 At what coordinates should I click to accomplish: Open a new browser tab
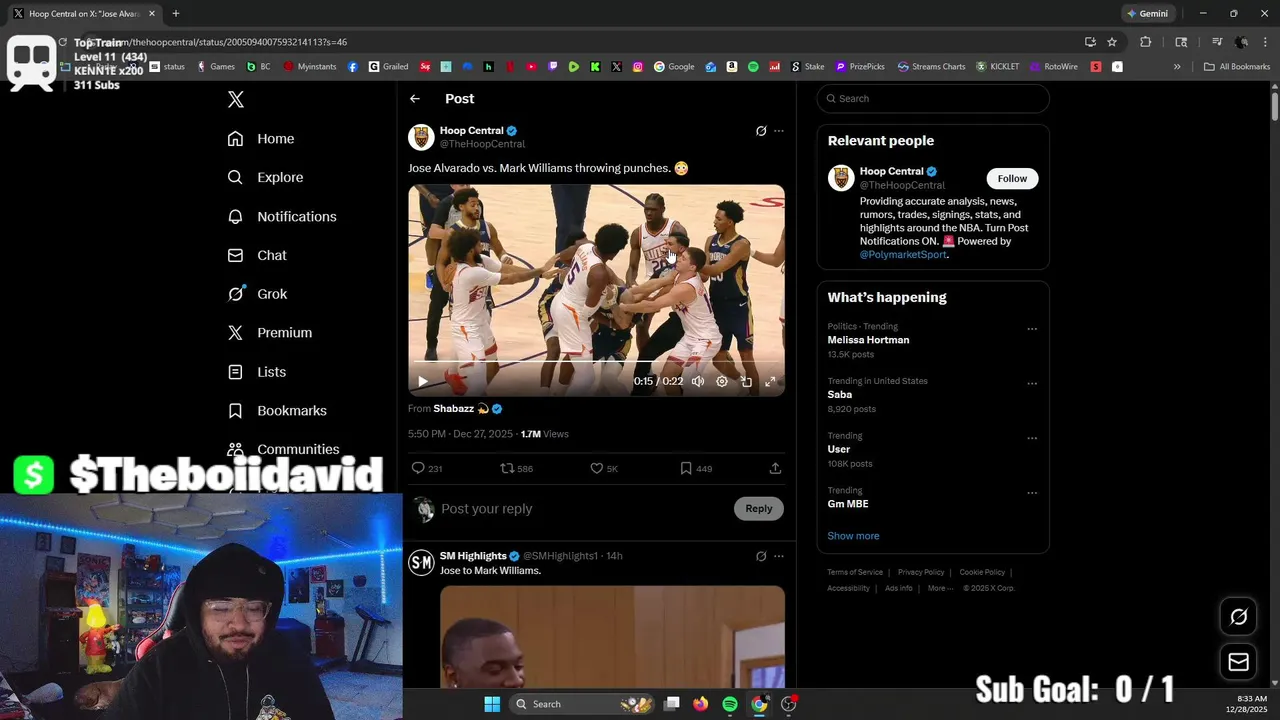click(176, 14)
